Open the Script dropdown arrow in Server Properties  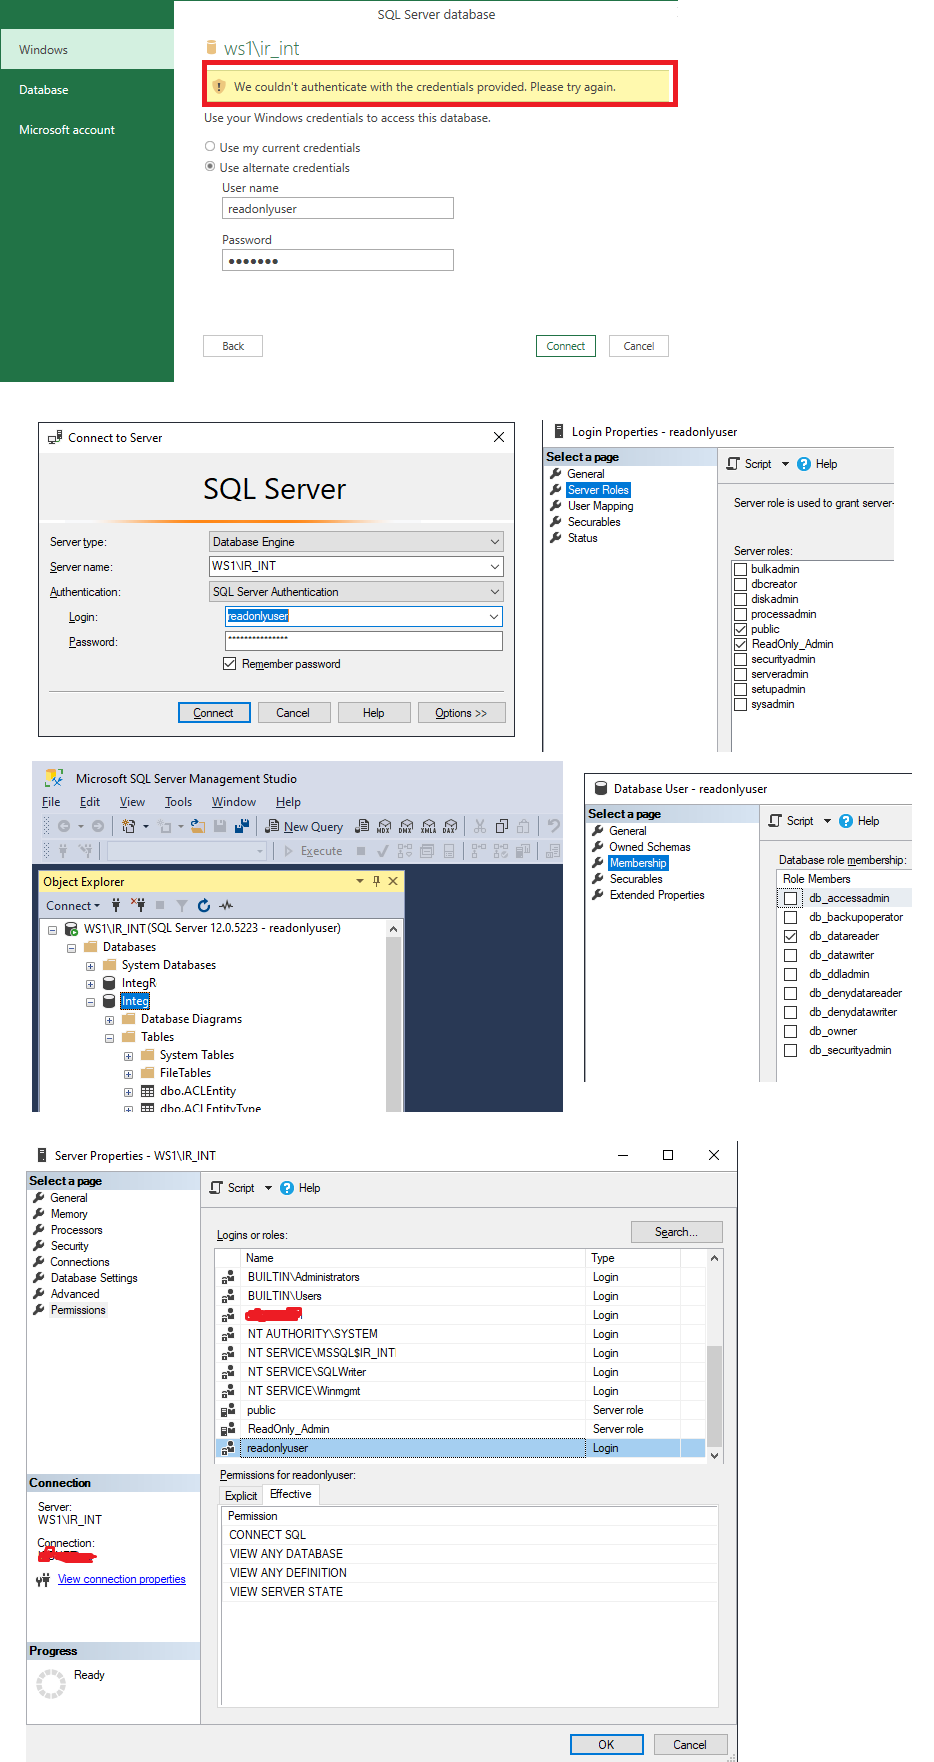[268, 1188]
